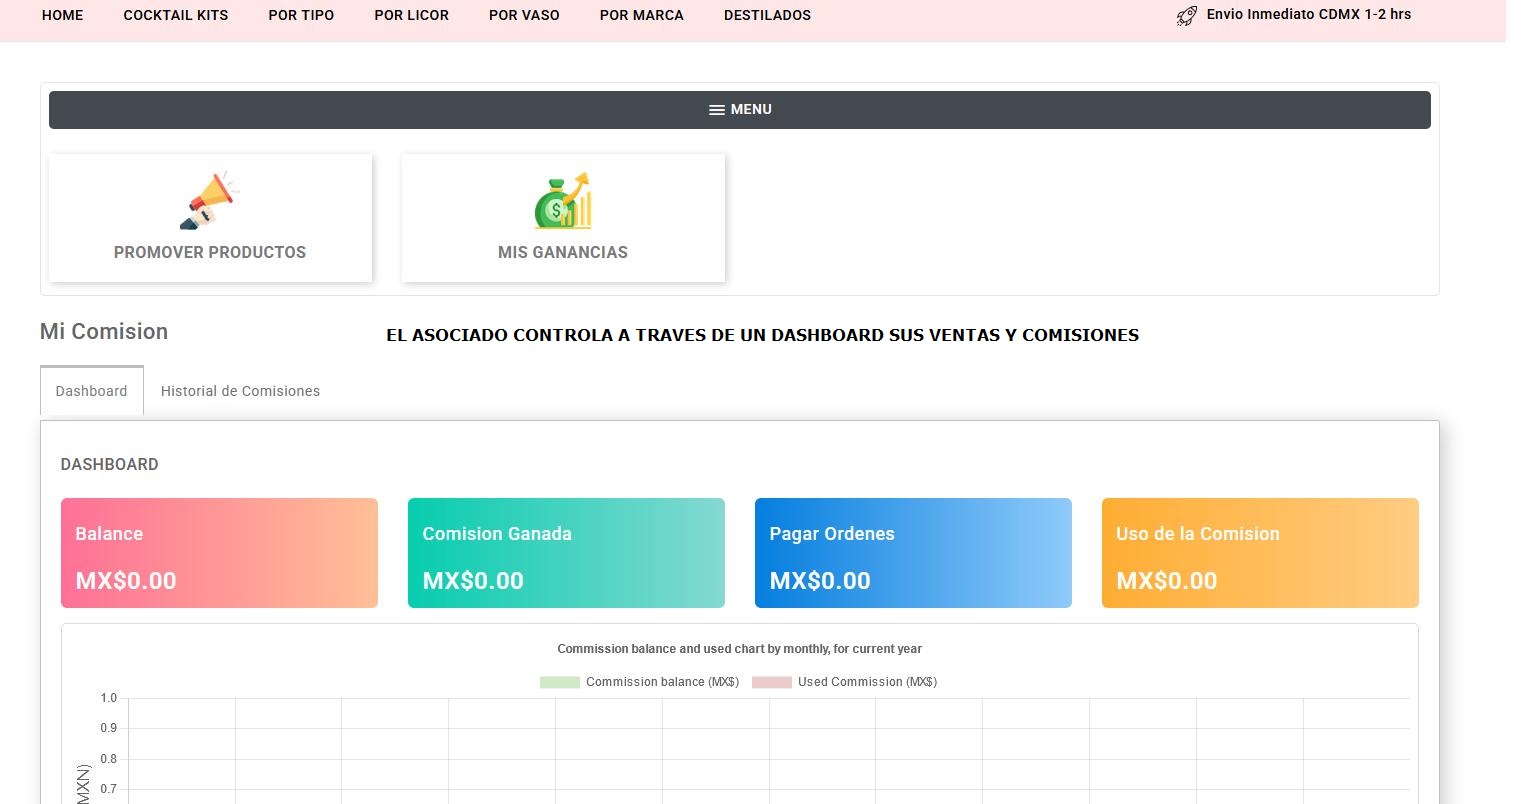Open the COCKTAIL KITS menu
The height and width of the screenshot is (804, 1525).
click(x=175, y=15)
